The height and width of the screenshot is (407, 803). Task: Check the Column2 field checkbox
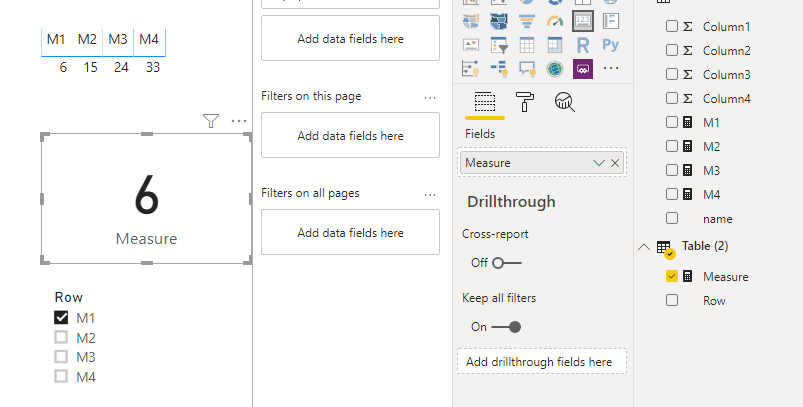pyautogui.click(x=672, y=50)
